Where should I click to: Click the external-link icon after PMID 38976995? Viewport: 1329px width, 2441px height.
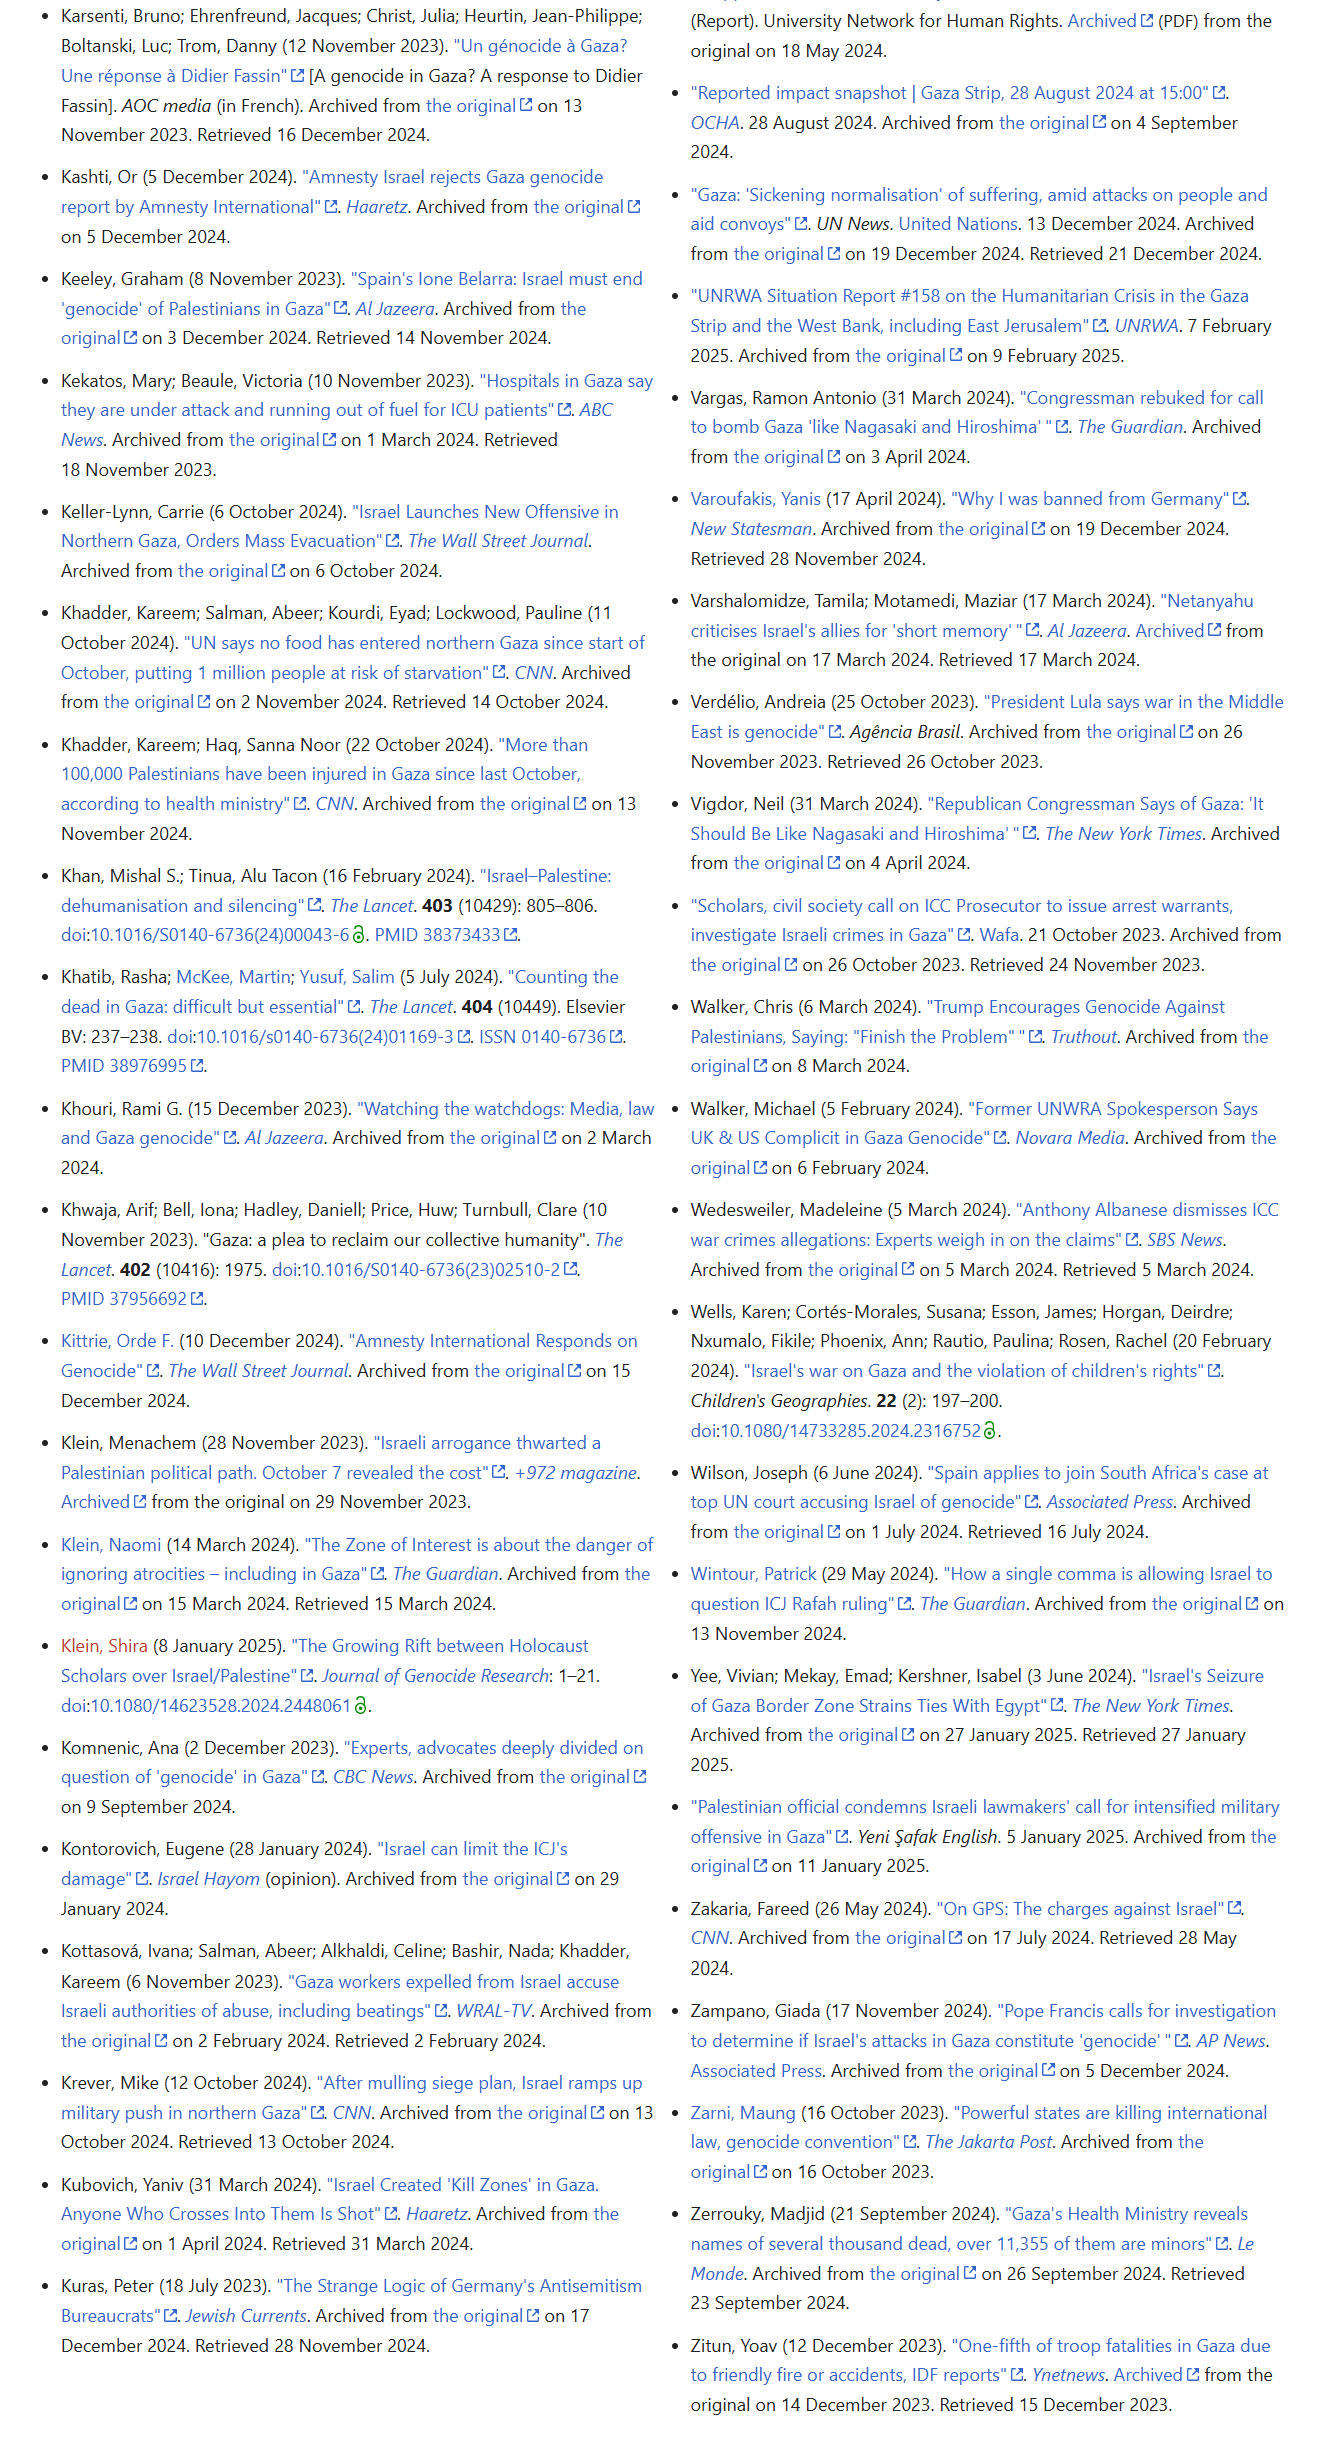[197, 1066]
